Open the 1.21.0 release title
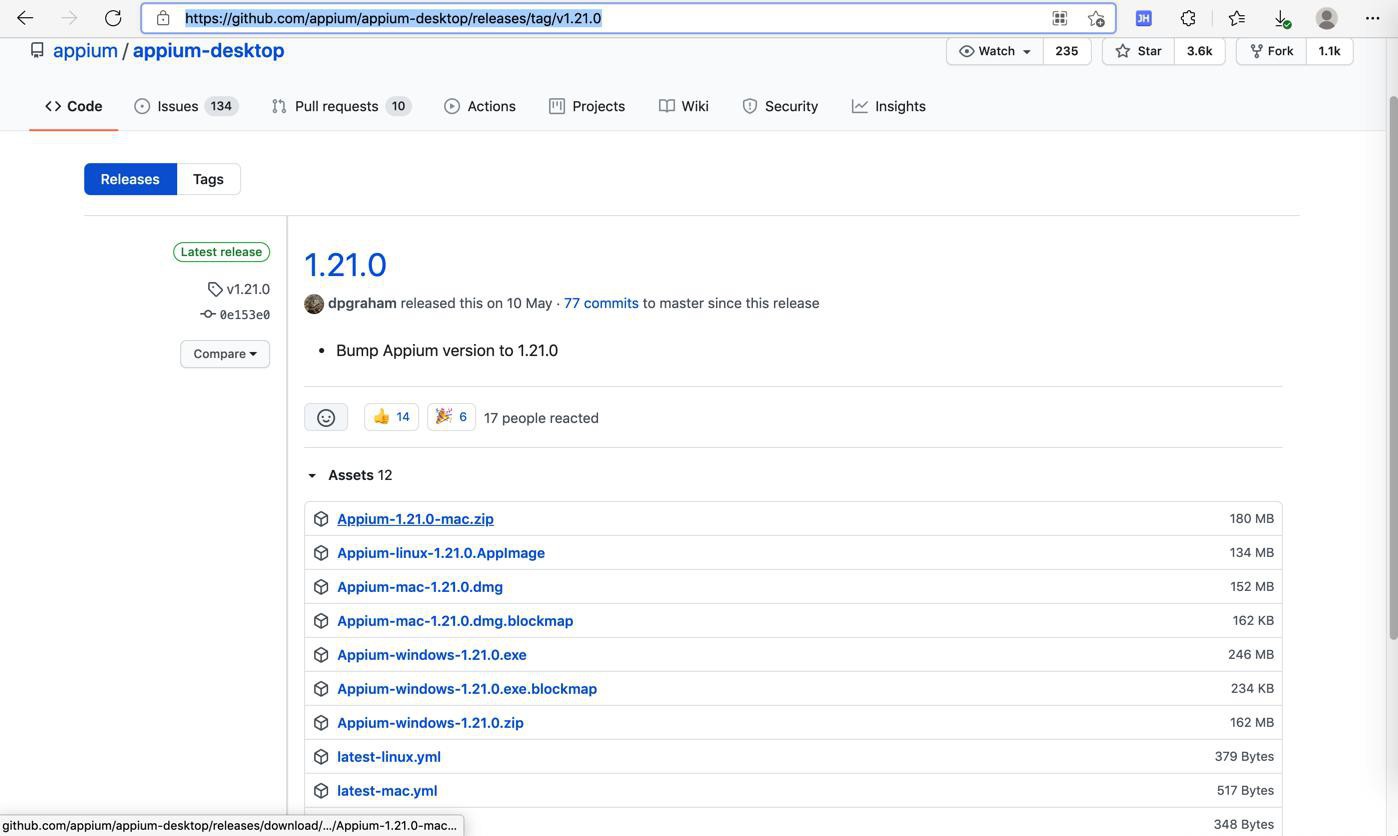 coord(345,265)
